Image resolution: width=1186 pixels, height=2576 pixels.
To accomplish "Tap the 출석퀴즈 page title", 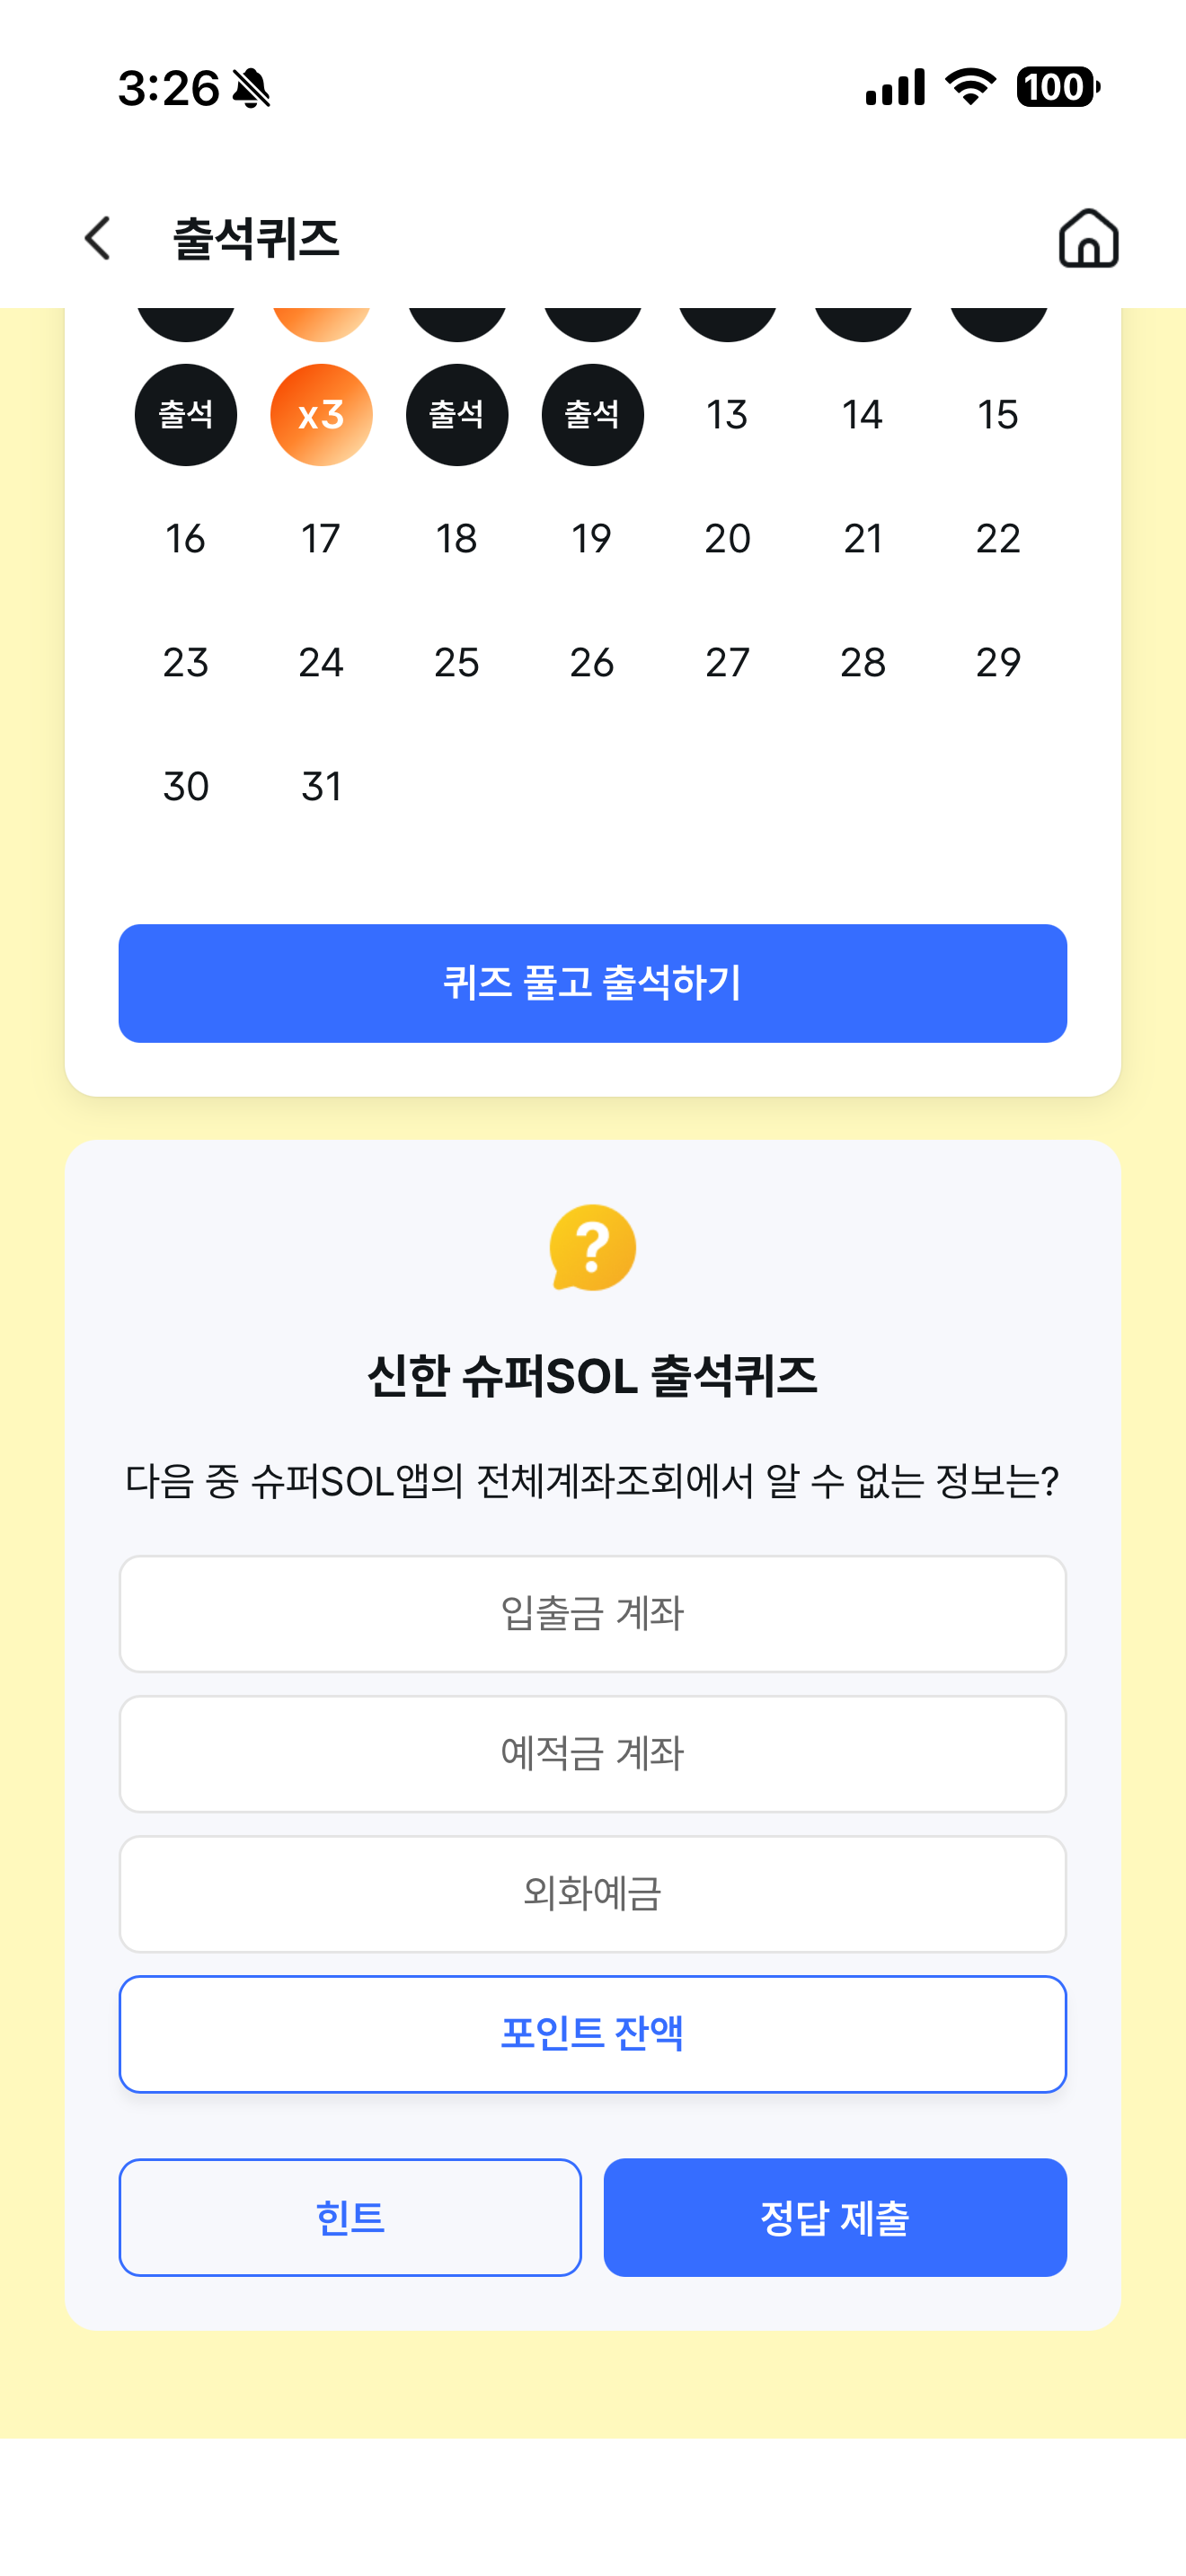I will click(256, 239).
